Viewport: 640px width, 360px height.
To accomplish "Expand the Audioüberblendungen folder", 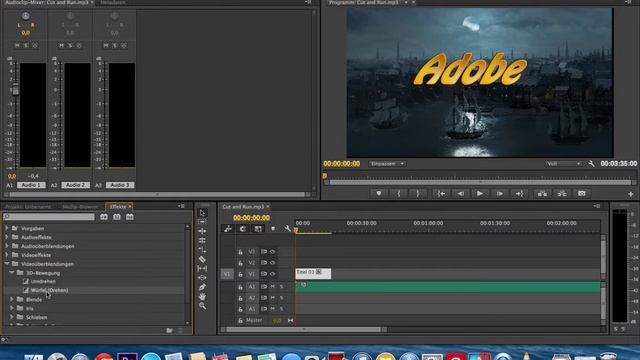I will tap(7, 246).
